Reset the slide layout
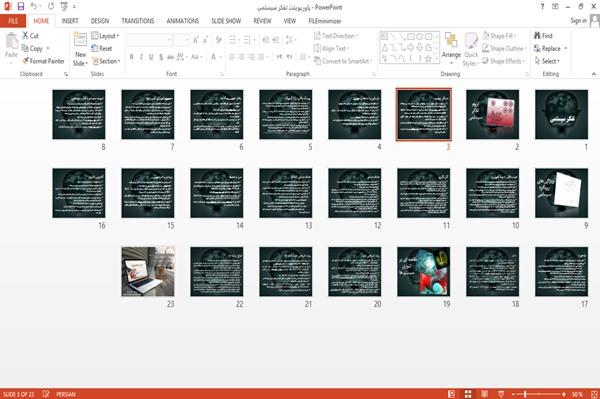Screen dimensions: 600x399 tap(102, 48)
